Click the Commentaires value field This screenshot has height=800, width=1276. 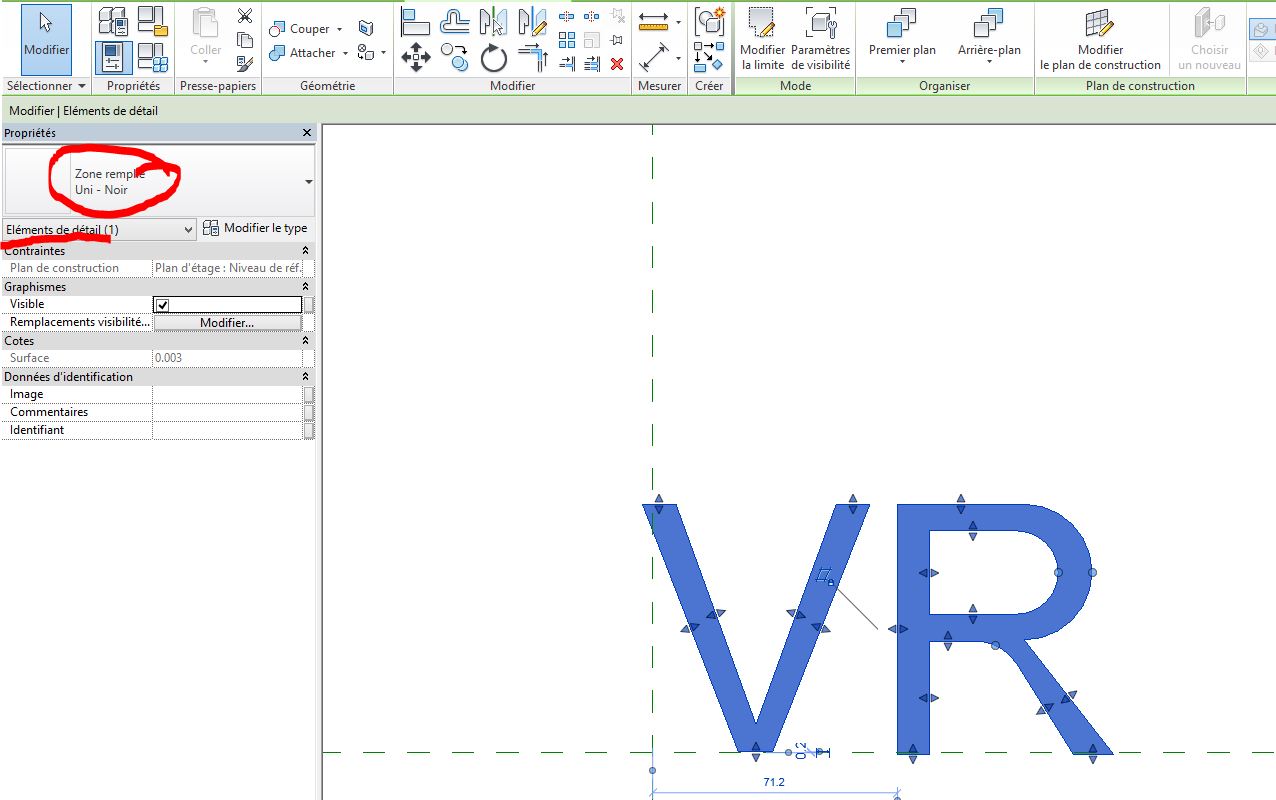[227, 412]
